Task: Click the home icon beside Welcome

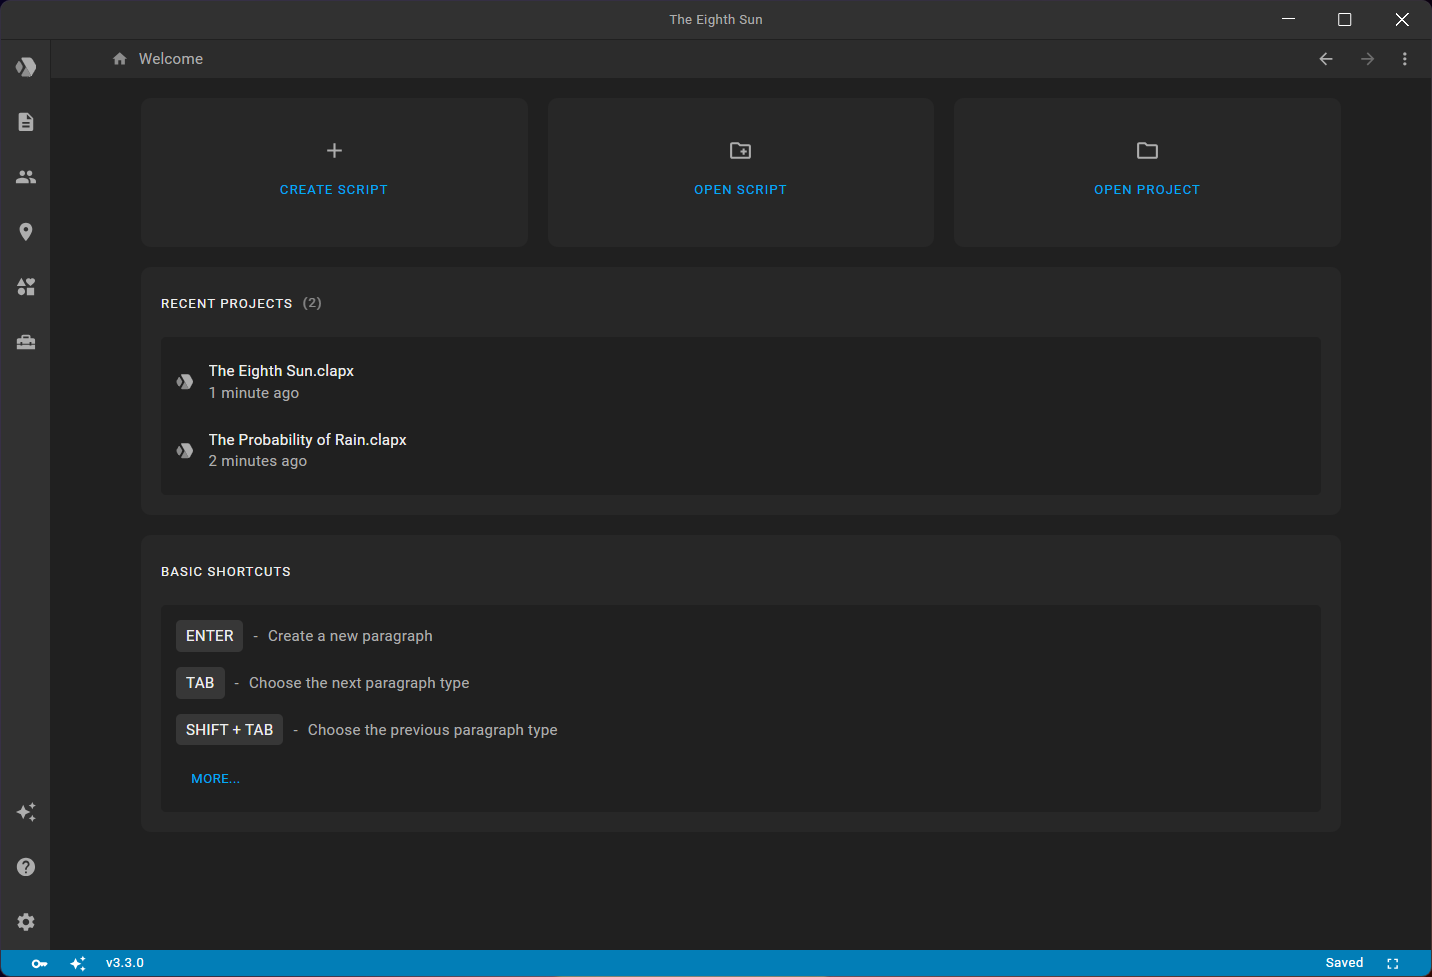Action: pos(120,59)
